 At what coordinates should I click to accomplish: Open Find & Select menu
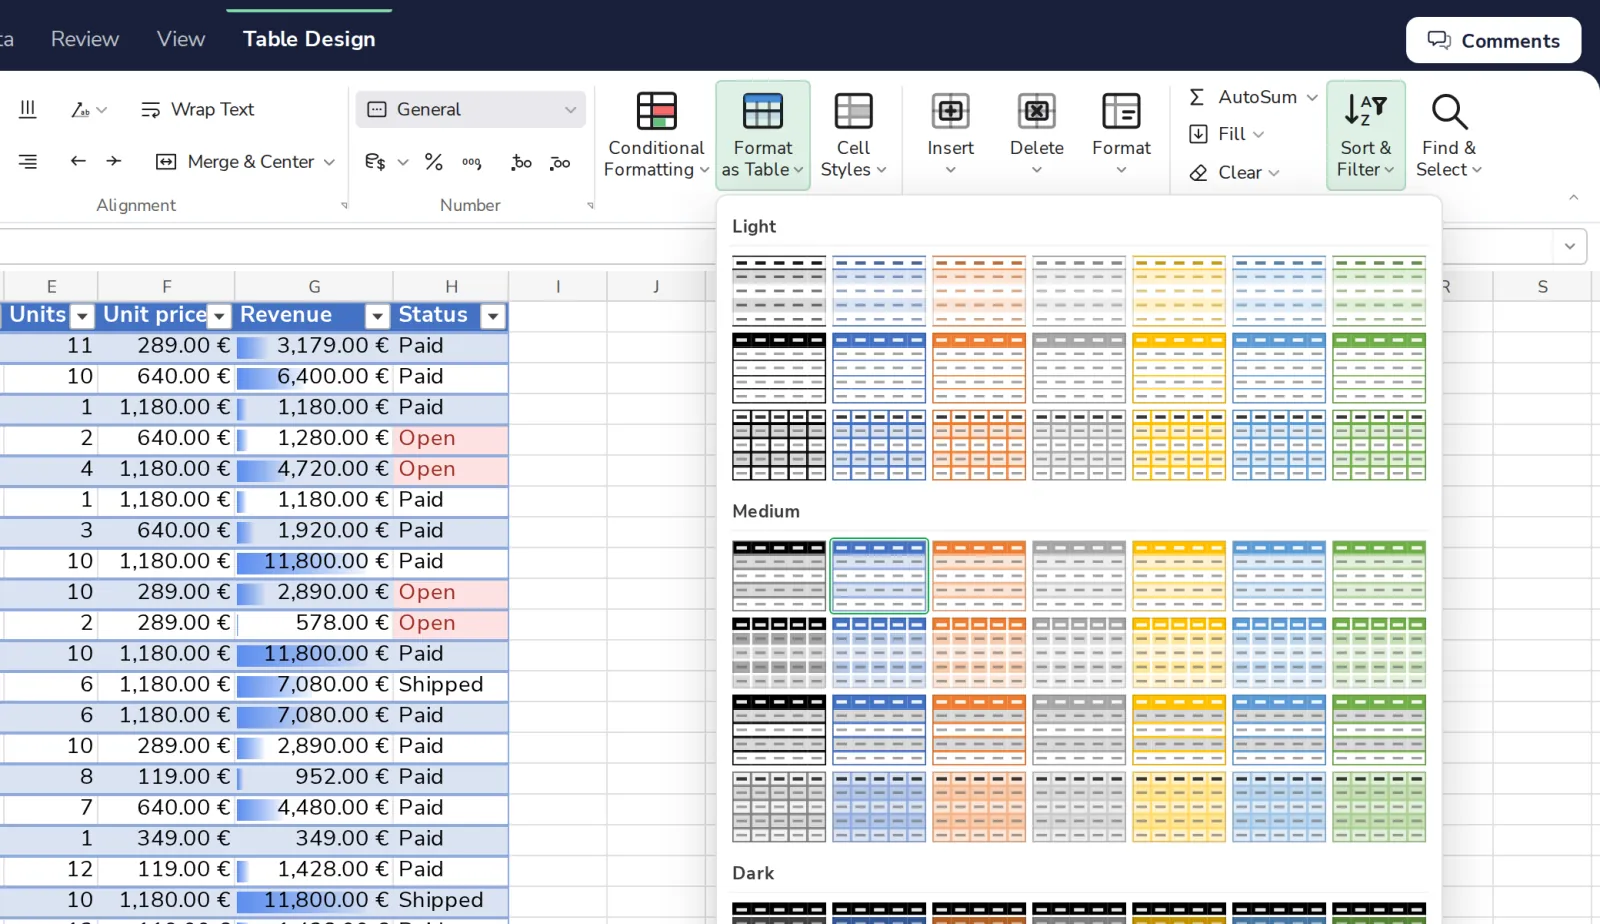[x=1448, y=136]
